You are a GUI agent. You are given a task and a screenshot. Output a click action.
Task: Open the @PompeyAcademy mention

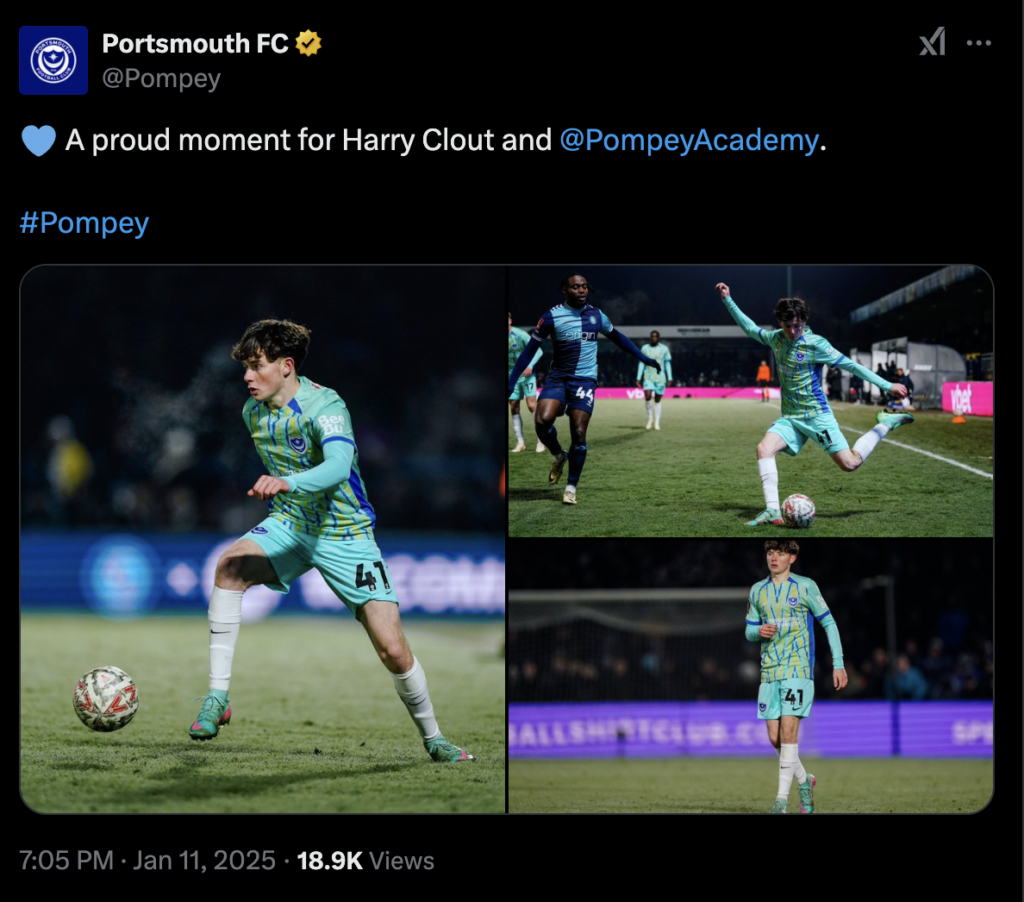689,140
